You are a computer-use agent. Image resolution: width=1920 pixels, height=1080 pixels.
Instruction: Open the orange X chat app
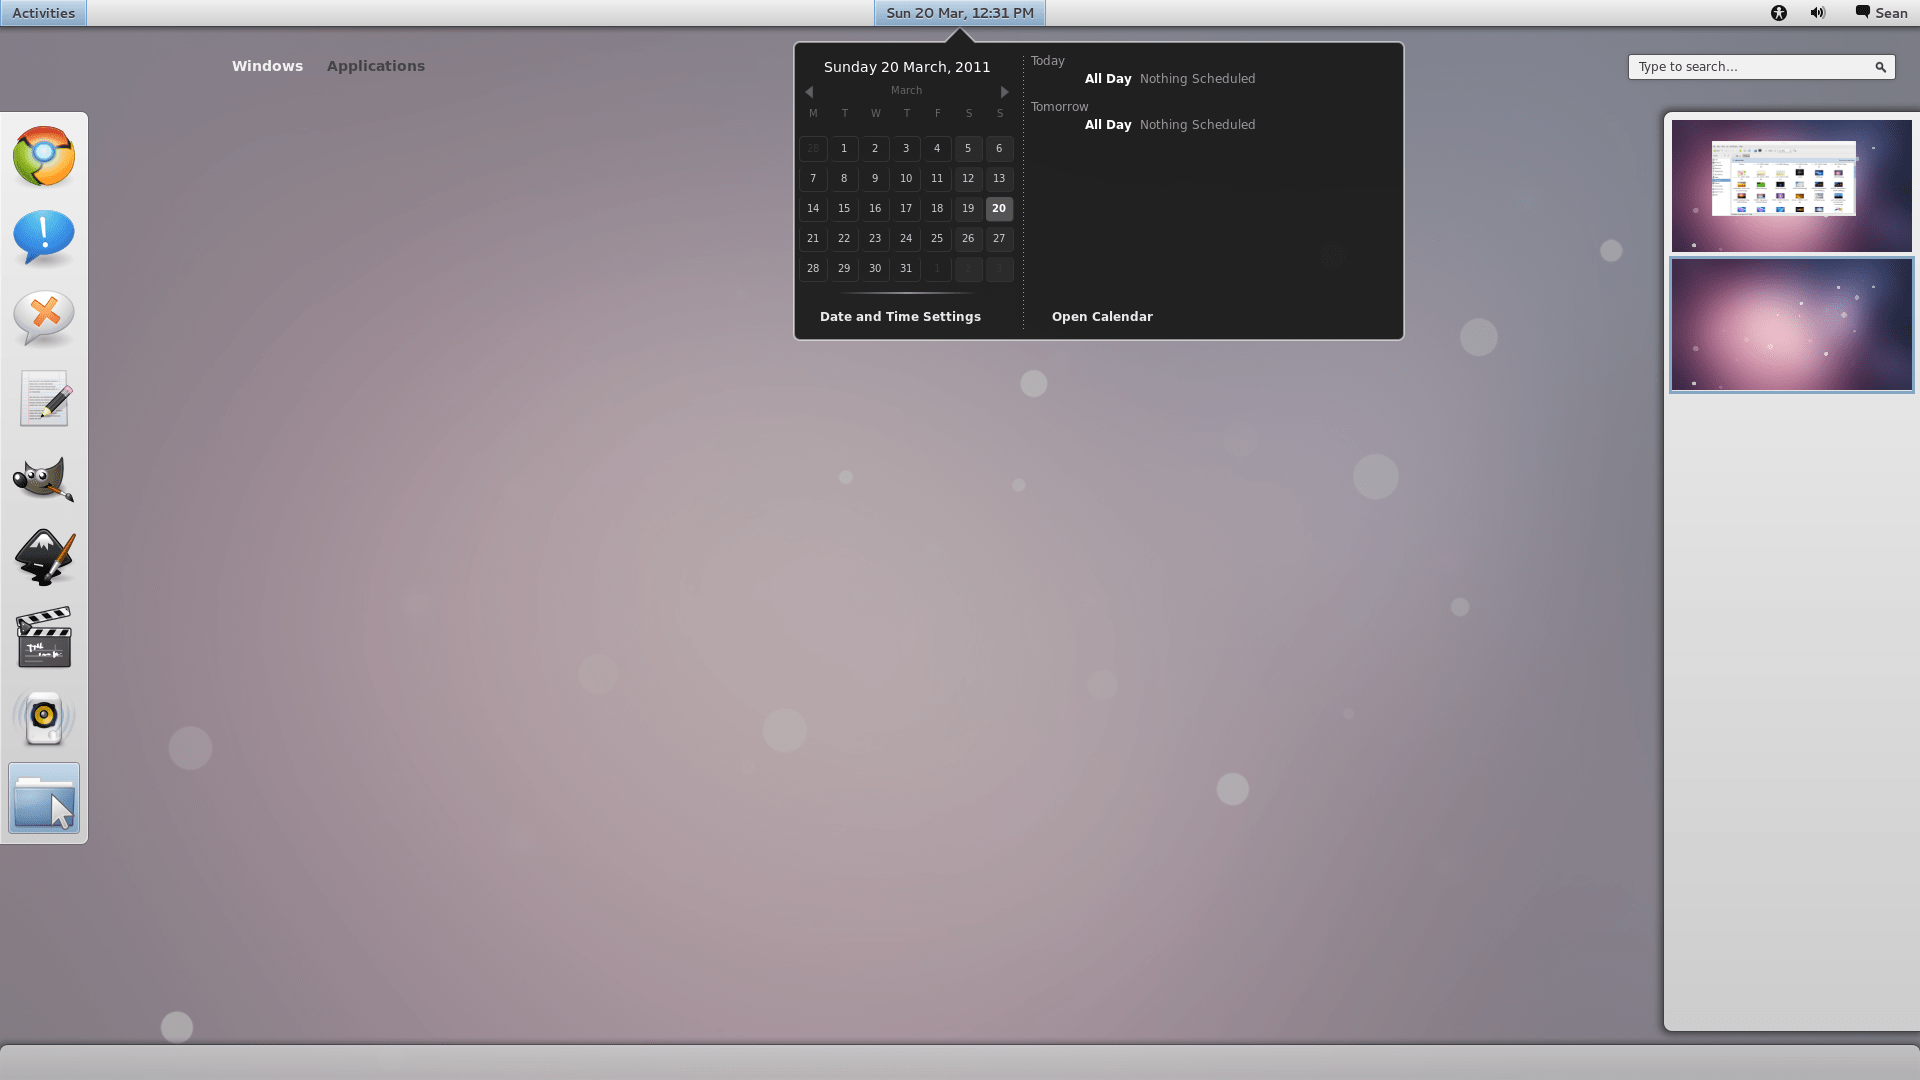(x=44, y=318)
